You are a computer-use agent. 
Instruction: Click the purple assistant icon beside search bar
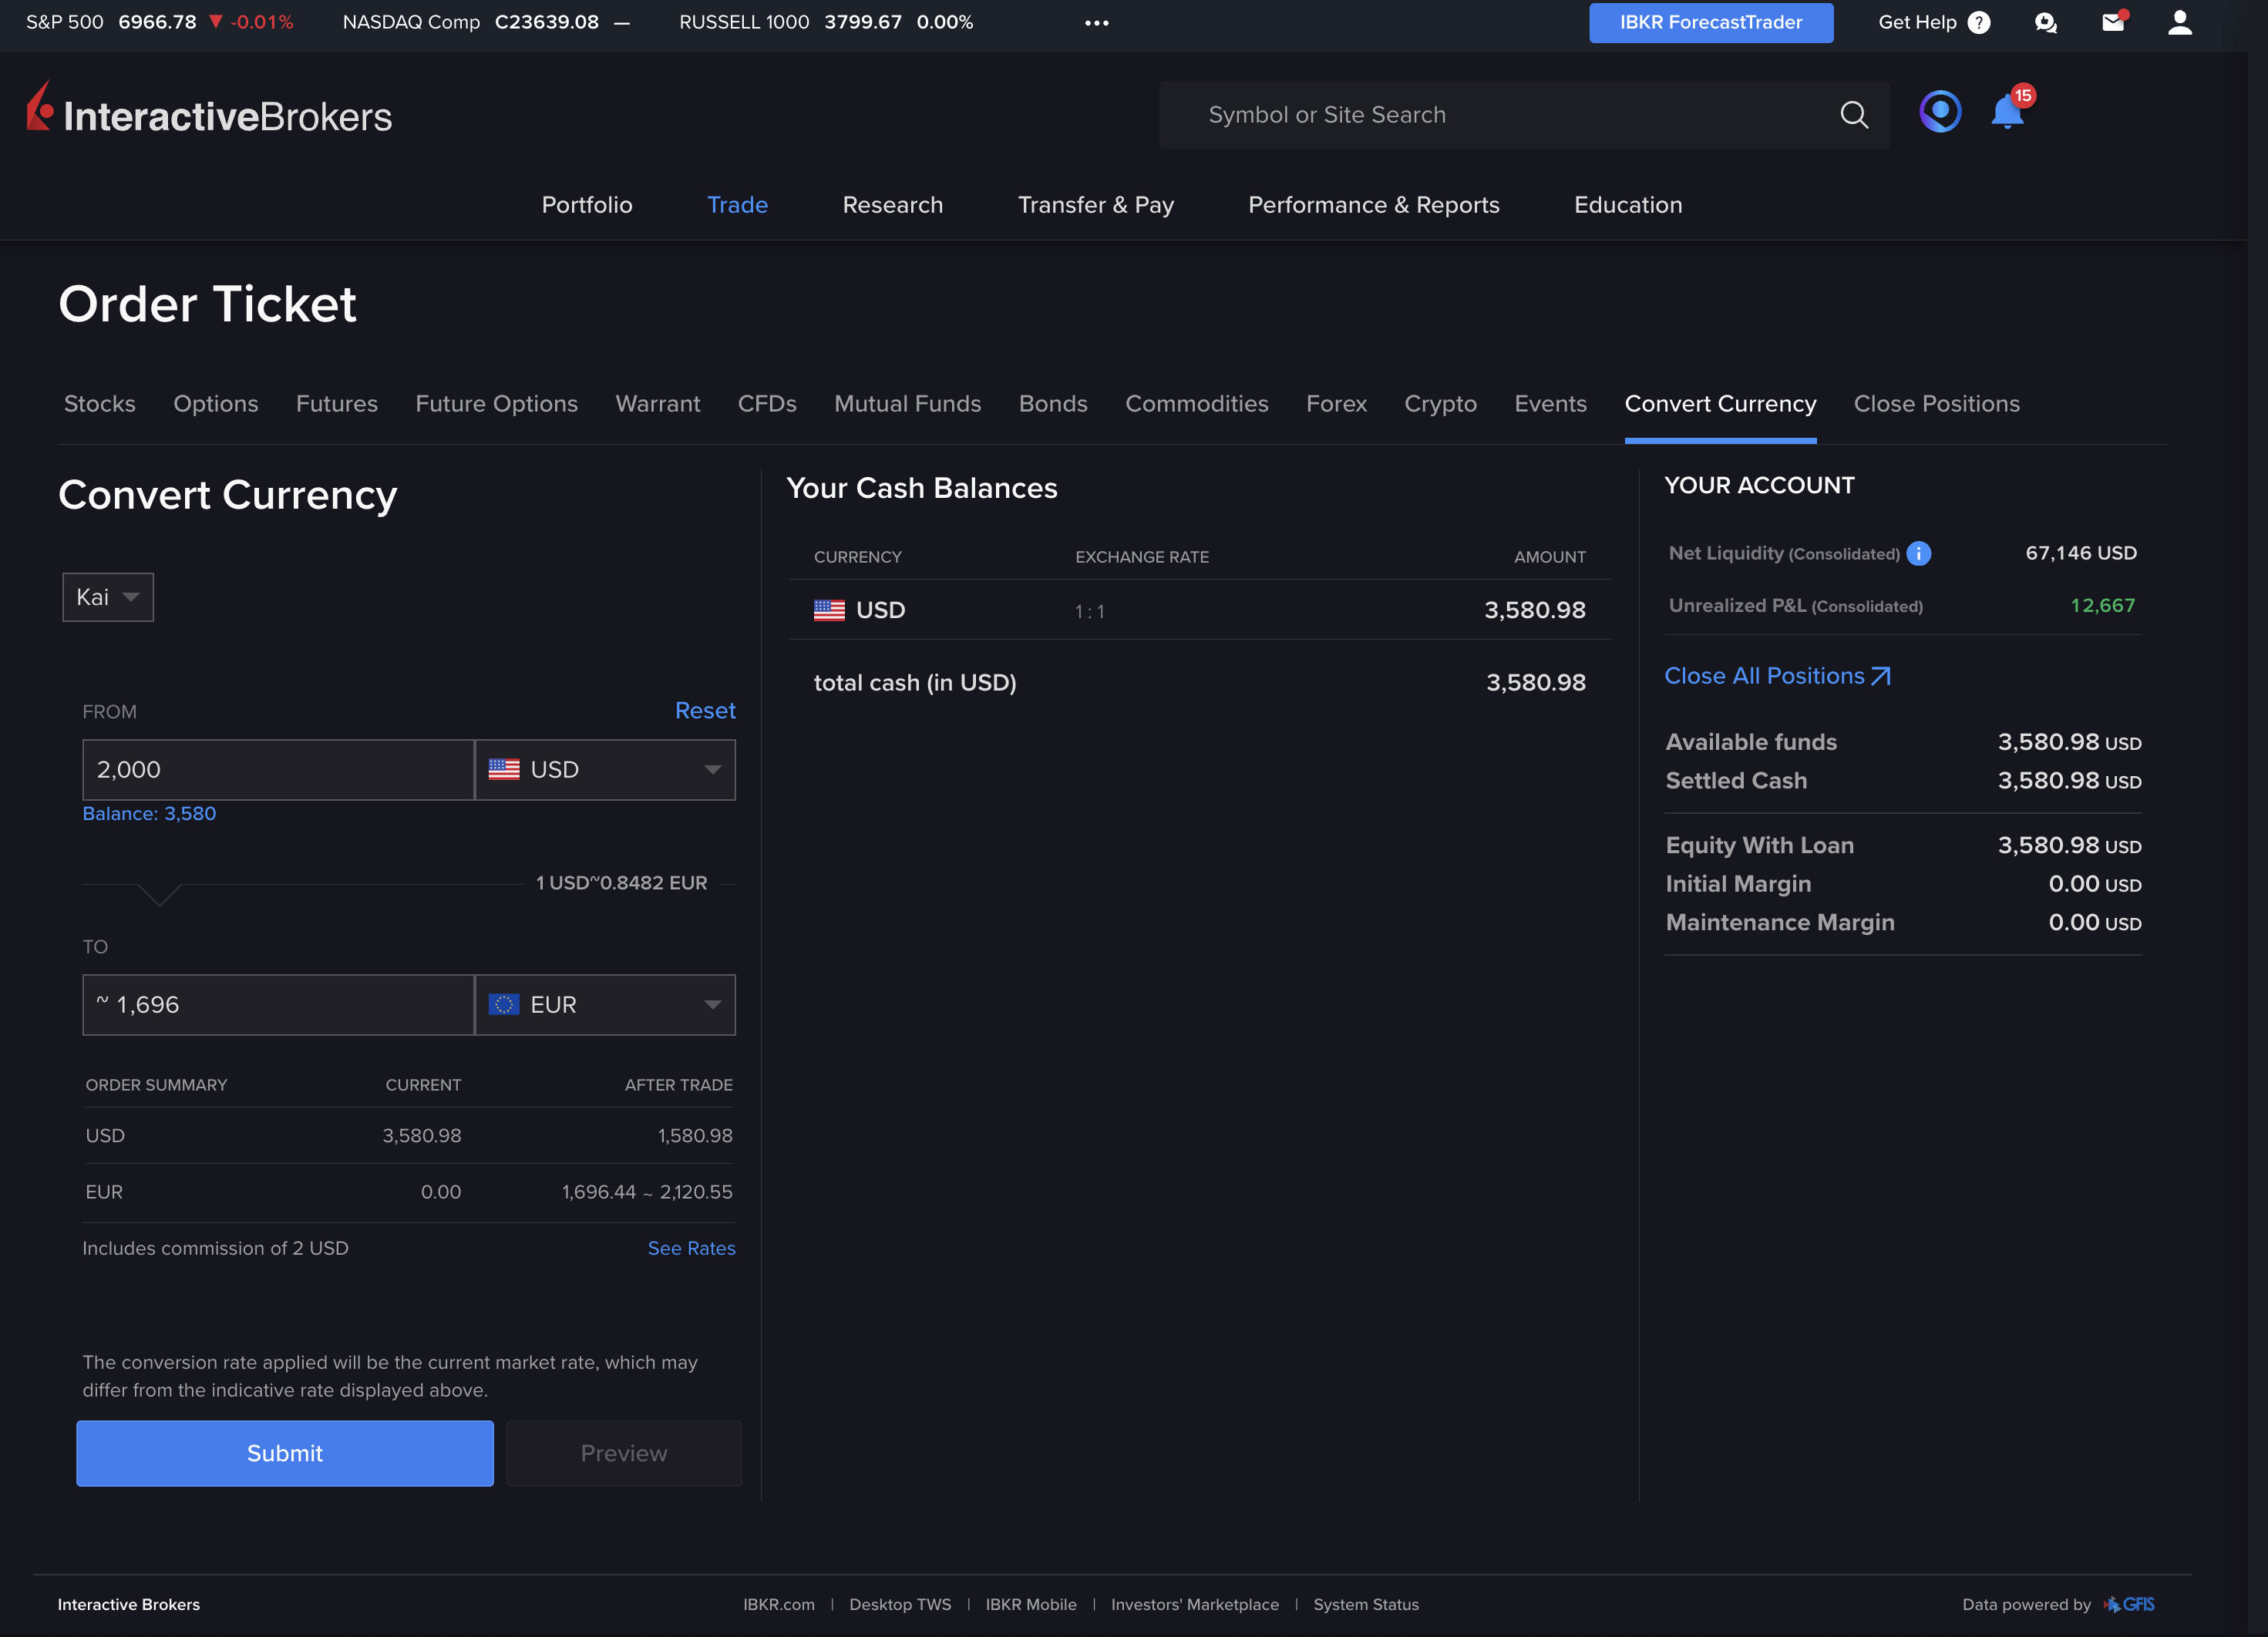pos(1940,112)
